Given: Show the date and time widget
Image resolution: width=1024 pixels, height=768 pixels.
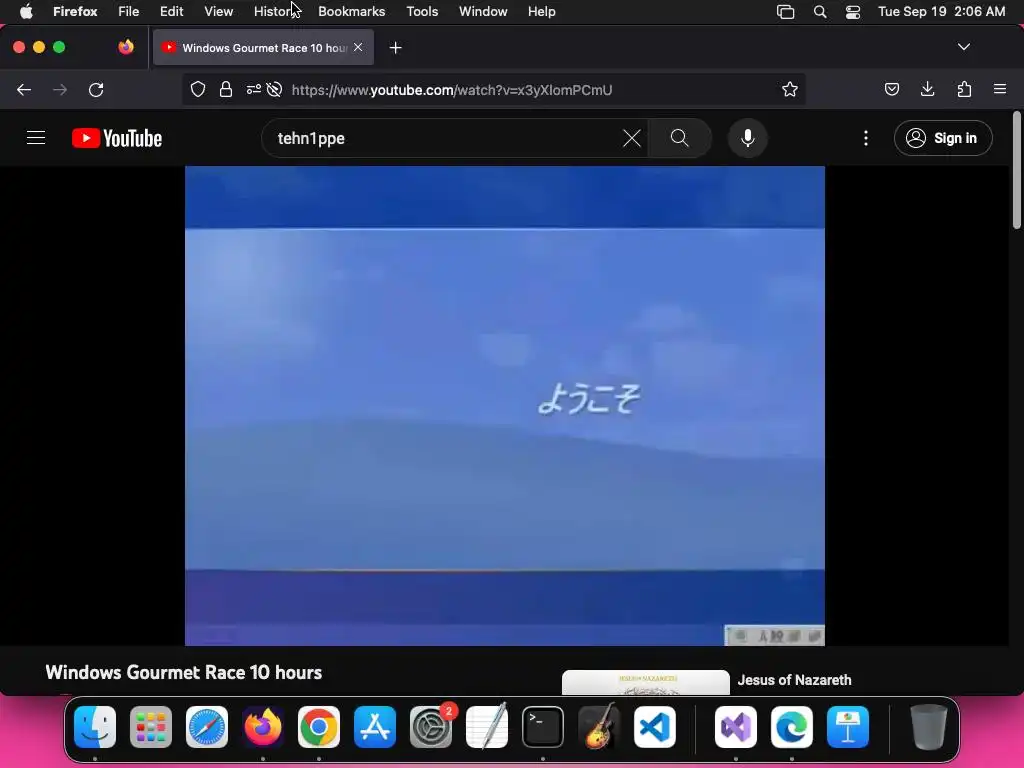Looking at the screenshot, I should coord(941,12).
